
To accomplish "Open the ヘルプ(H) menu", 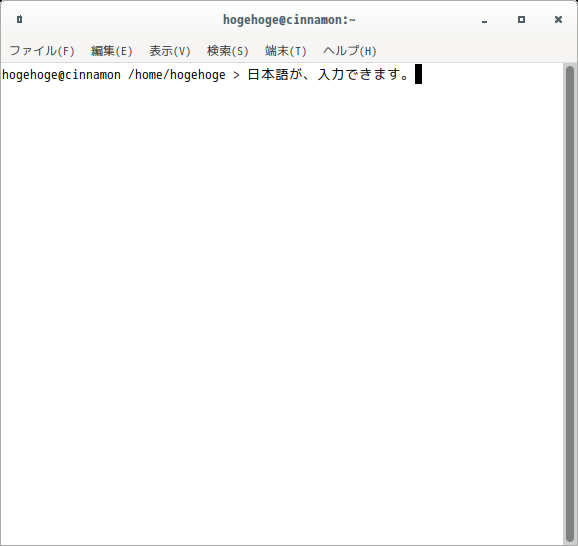I will 349,51.
